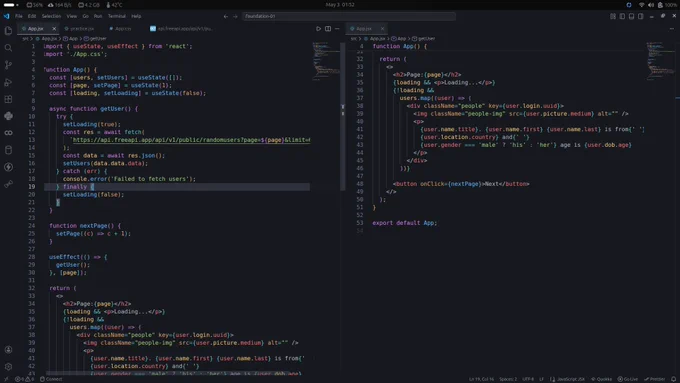680x383 pixels.
Task: Click the Split Editor icon in left editor
Action: pos(328,29)
